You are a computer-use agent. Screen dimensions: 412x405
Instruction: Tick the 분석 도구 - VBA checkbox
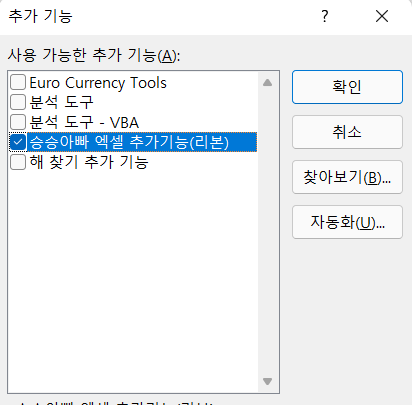click(x=18, y=122)
